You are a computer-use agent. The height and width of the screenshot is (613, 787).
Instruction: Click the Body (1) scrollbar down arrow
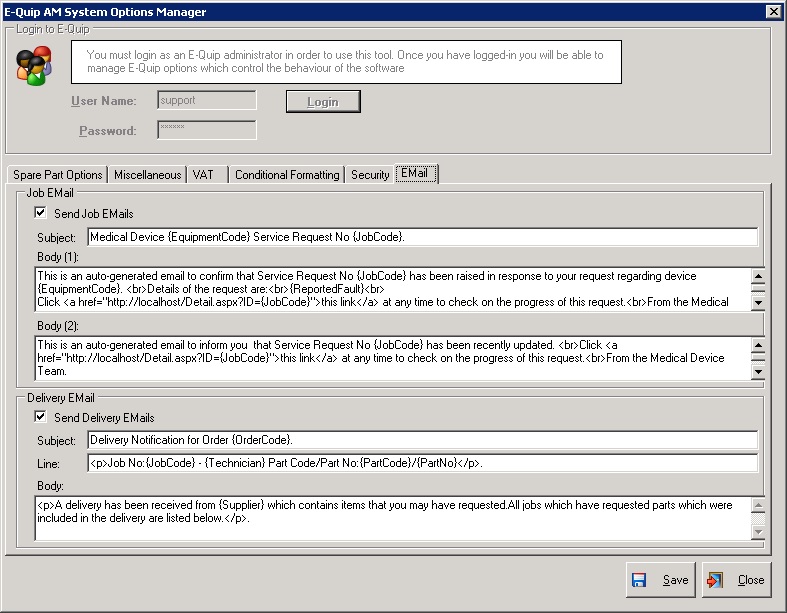pyautogui.click(x=758, y=303)
